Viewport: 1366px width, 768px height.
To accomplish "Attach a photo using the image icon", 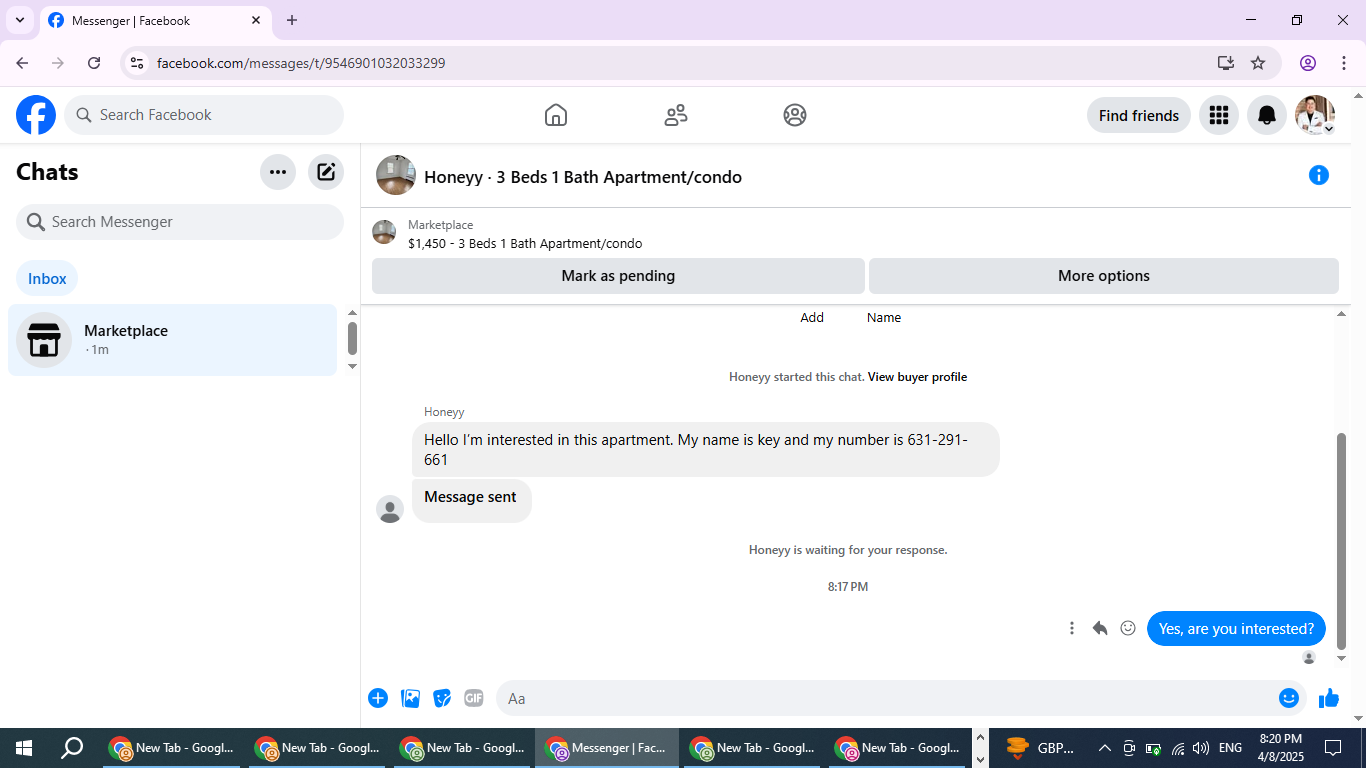I will [410, 698].
